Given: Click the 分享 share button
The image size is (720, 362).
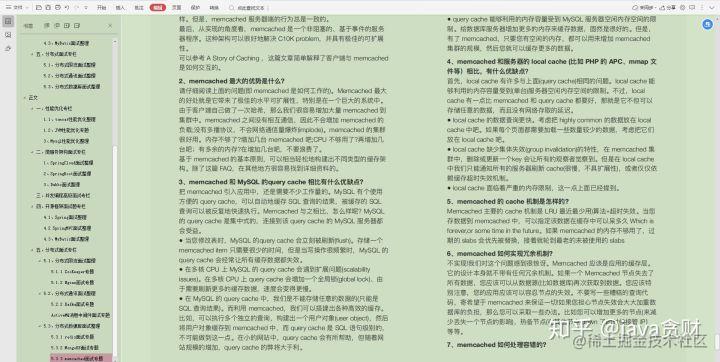Looking at the screenshot, I should tap(668, 8).
